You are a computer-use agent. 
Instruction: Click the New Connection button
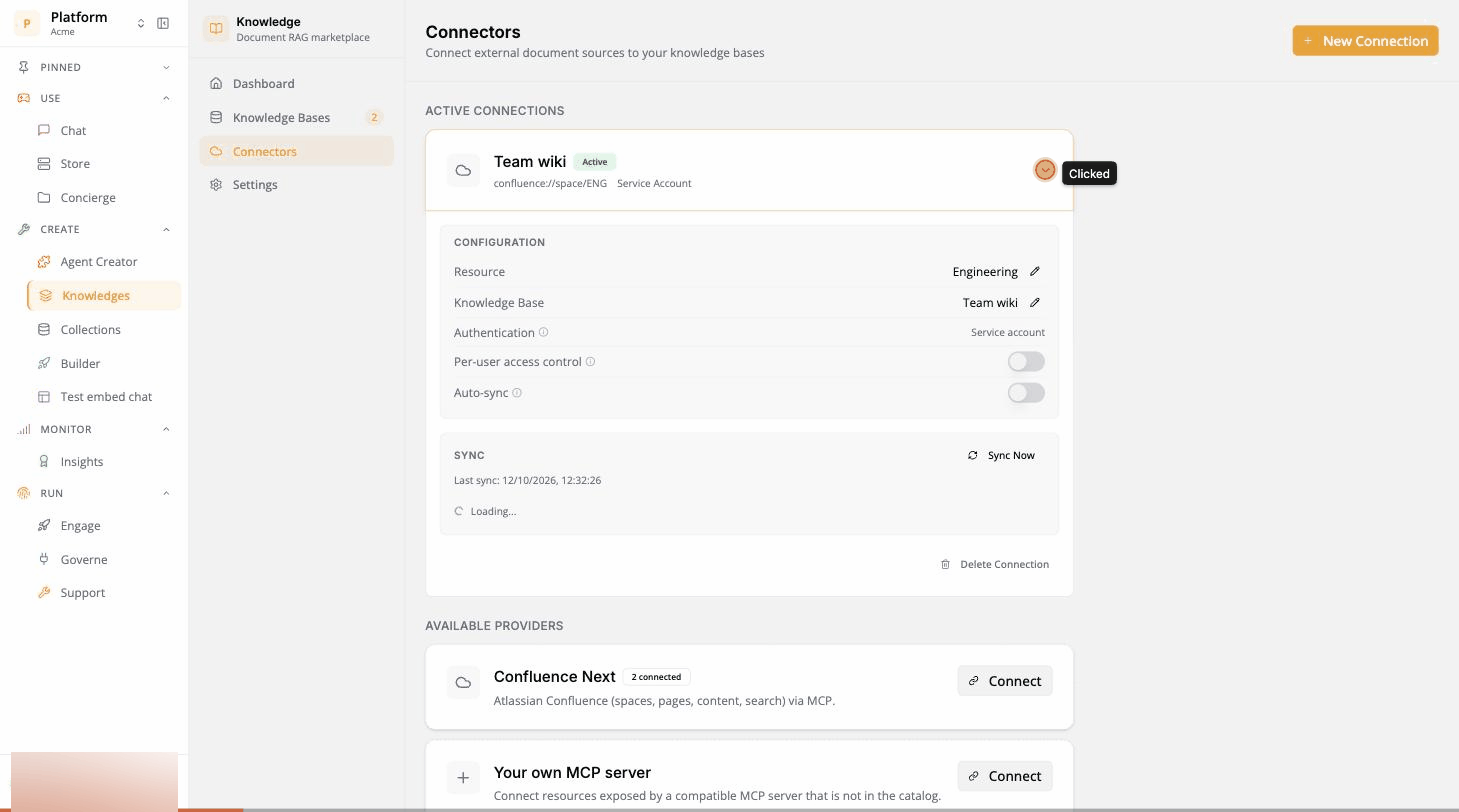coord(1365,41)
